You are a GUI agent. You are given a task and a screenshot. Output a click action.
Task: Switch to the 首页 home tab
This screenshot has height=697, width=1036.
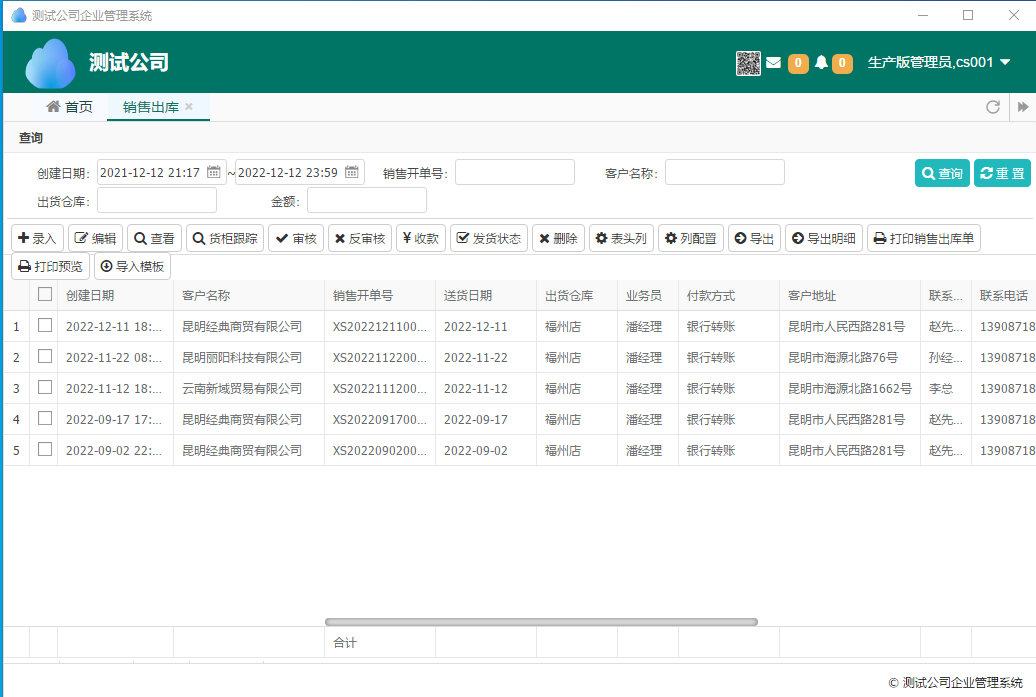tap(69, 107)
